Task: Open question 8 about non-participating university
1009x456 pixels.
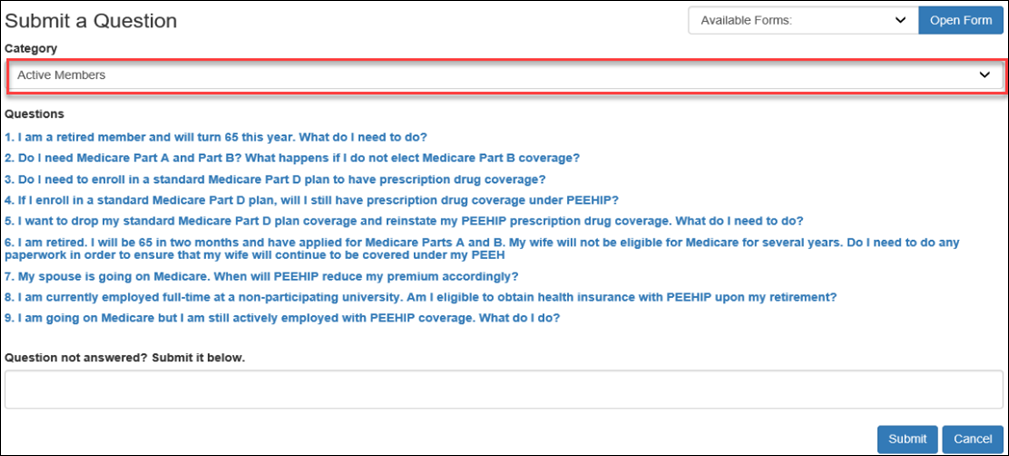Action: [420, 297]
